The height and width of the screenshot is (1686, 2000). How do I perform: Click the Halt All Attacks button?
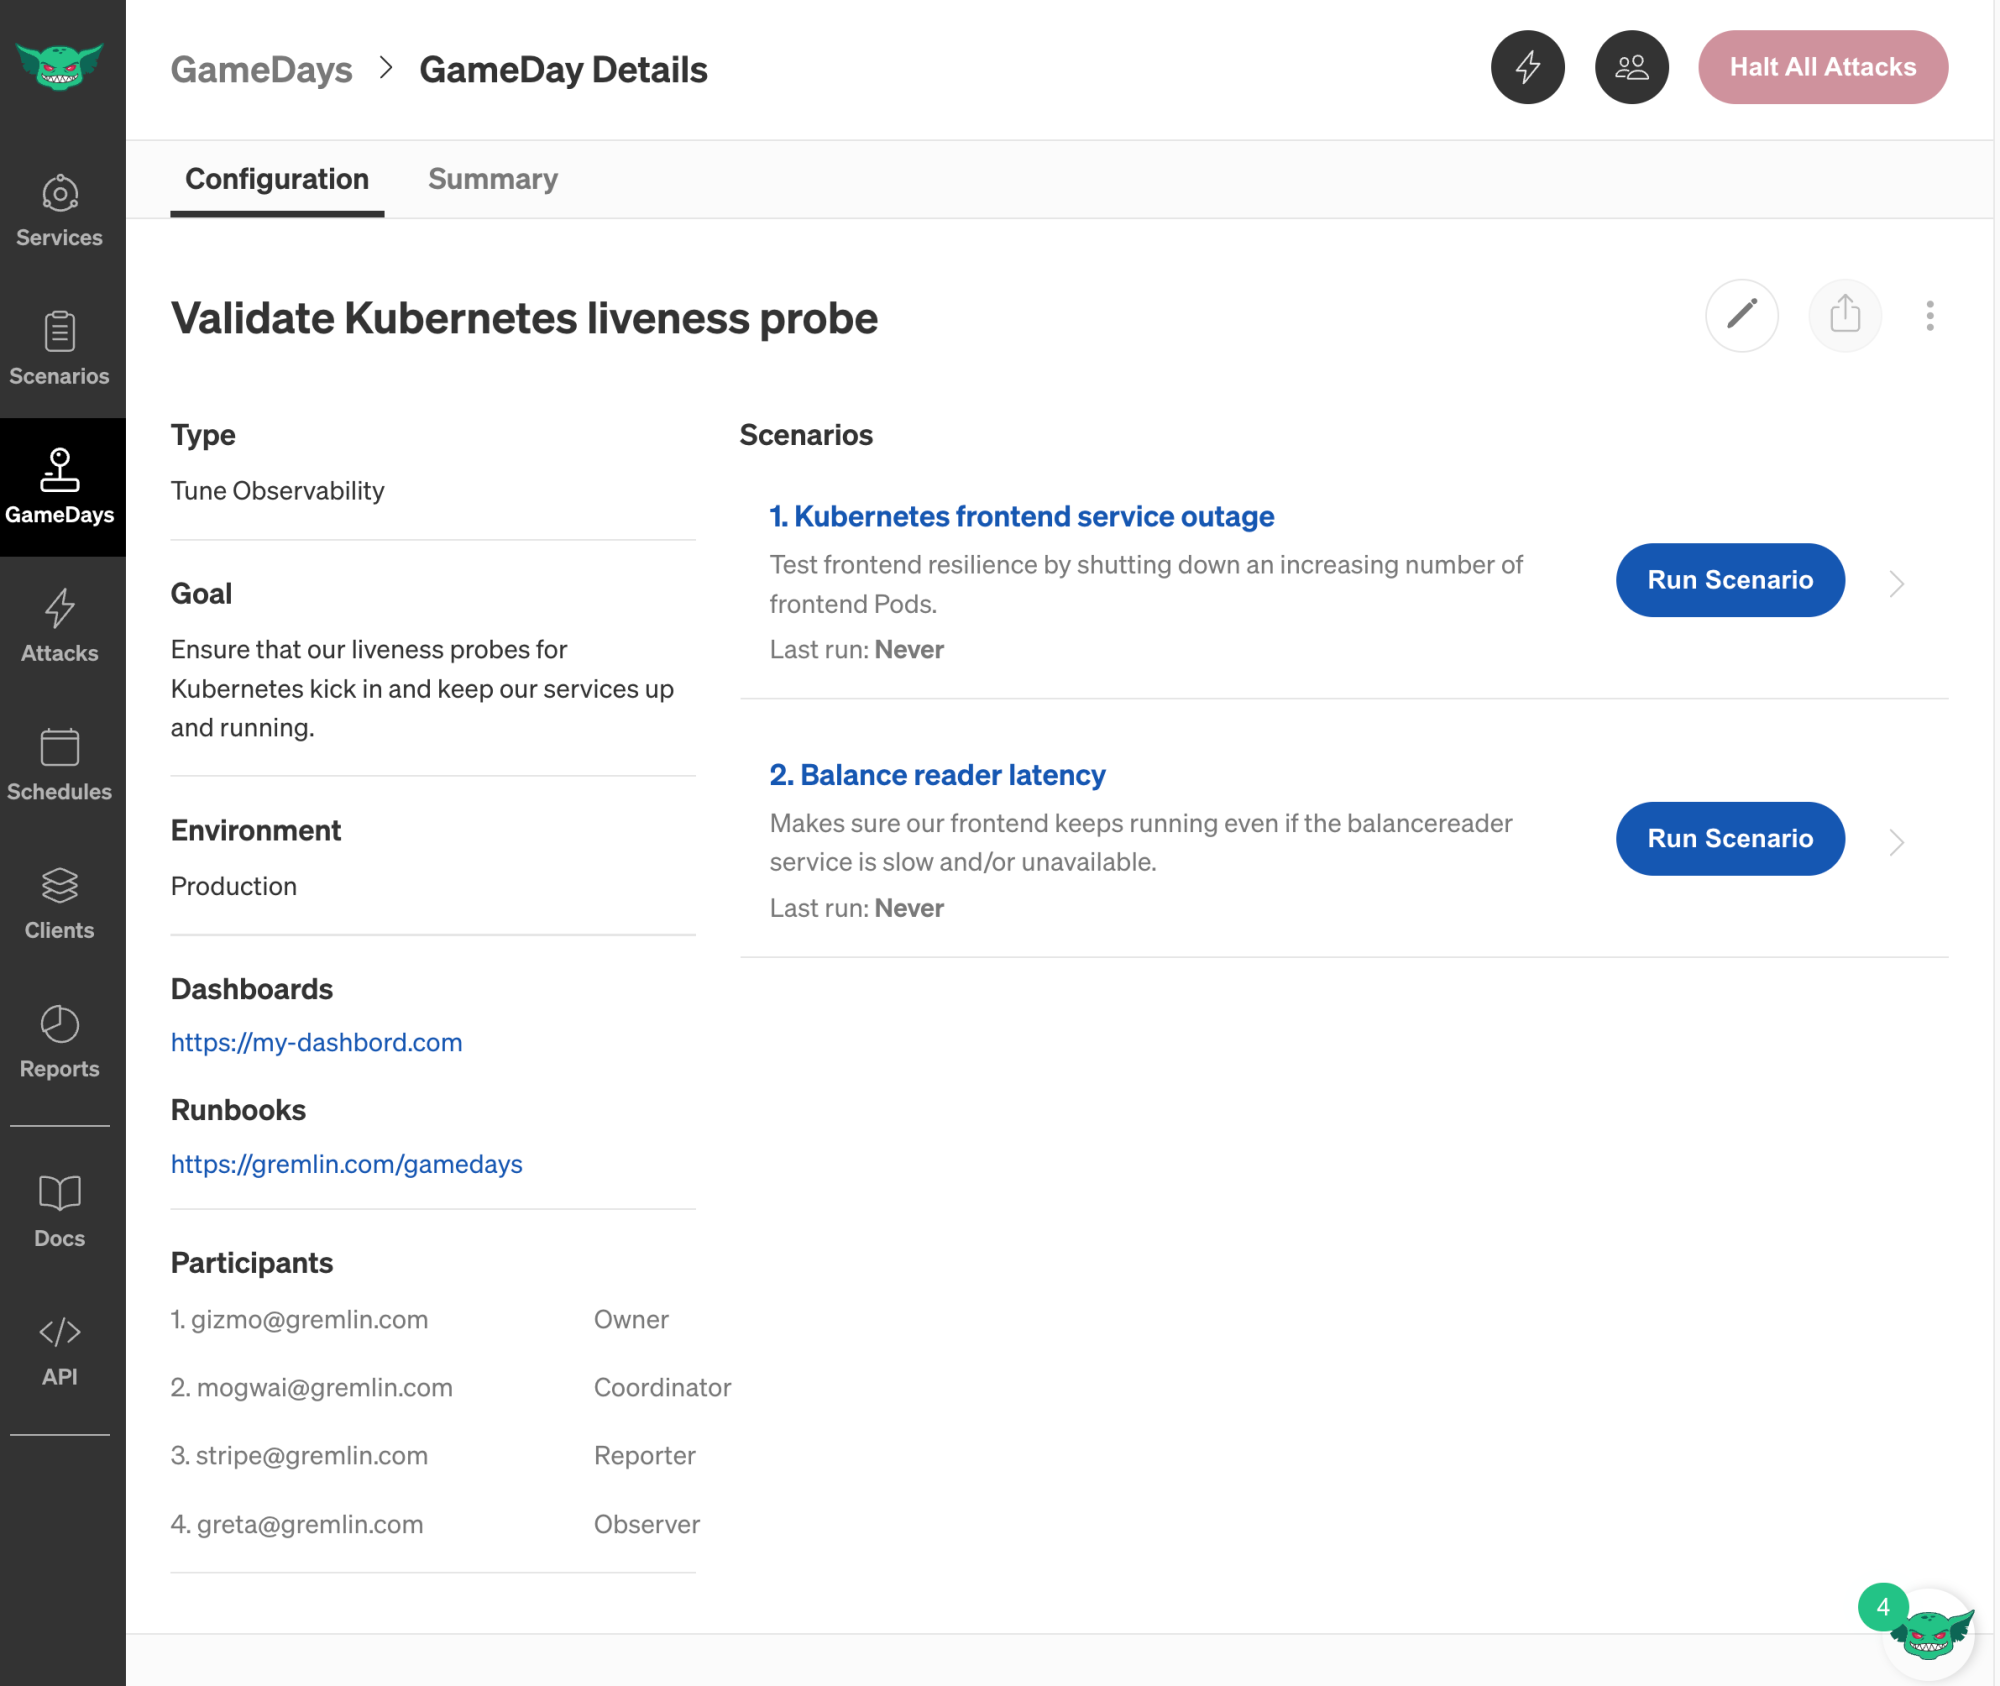pos(1822,66)
